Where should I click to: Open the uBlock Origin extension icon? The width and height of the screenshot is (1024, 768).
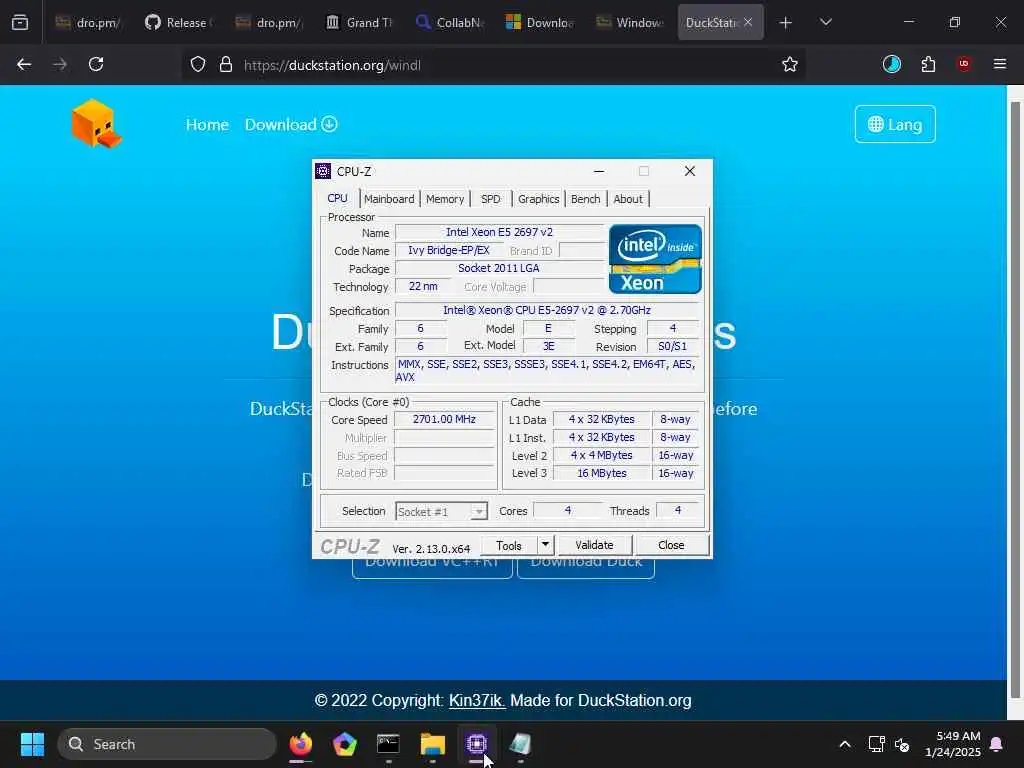click(x=964, y=64)
